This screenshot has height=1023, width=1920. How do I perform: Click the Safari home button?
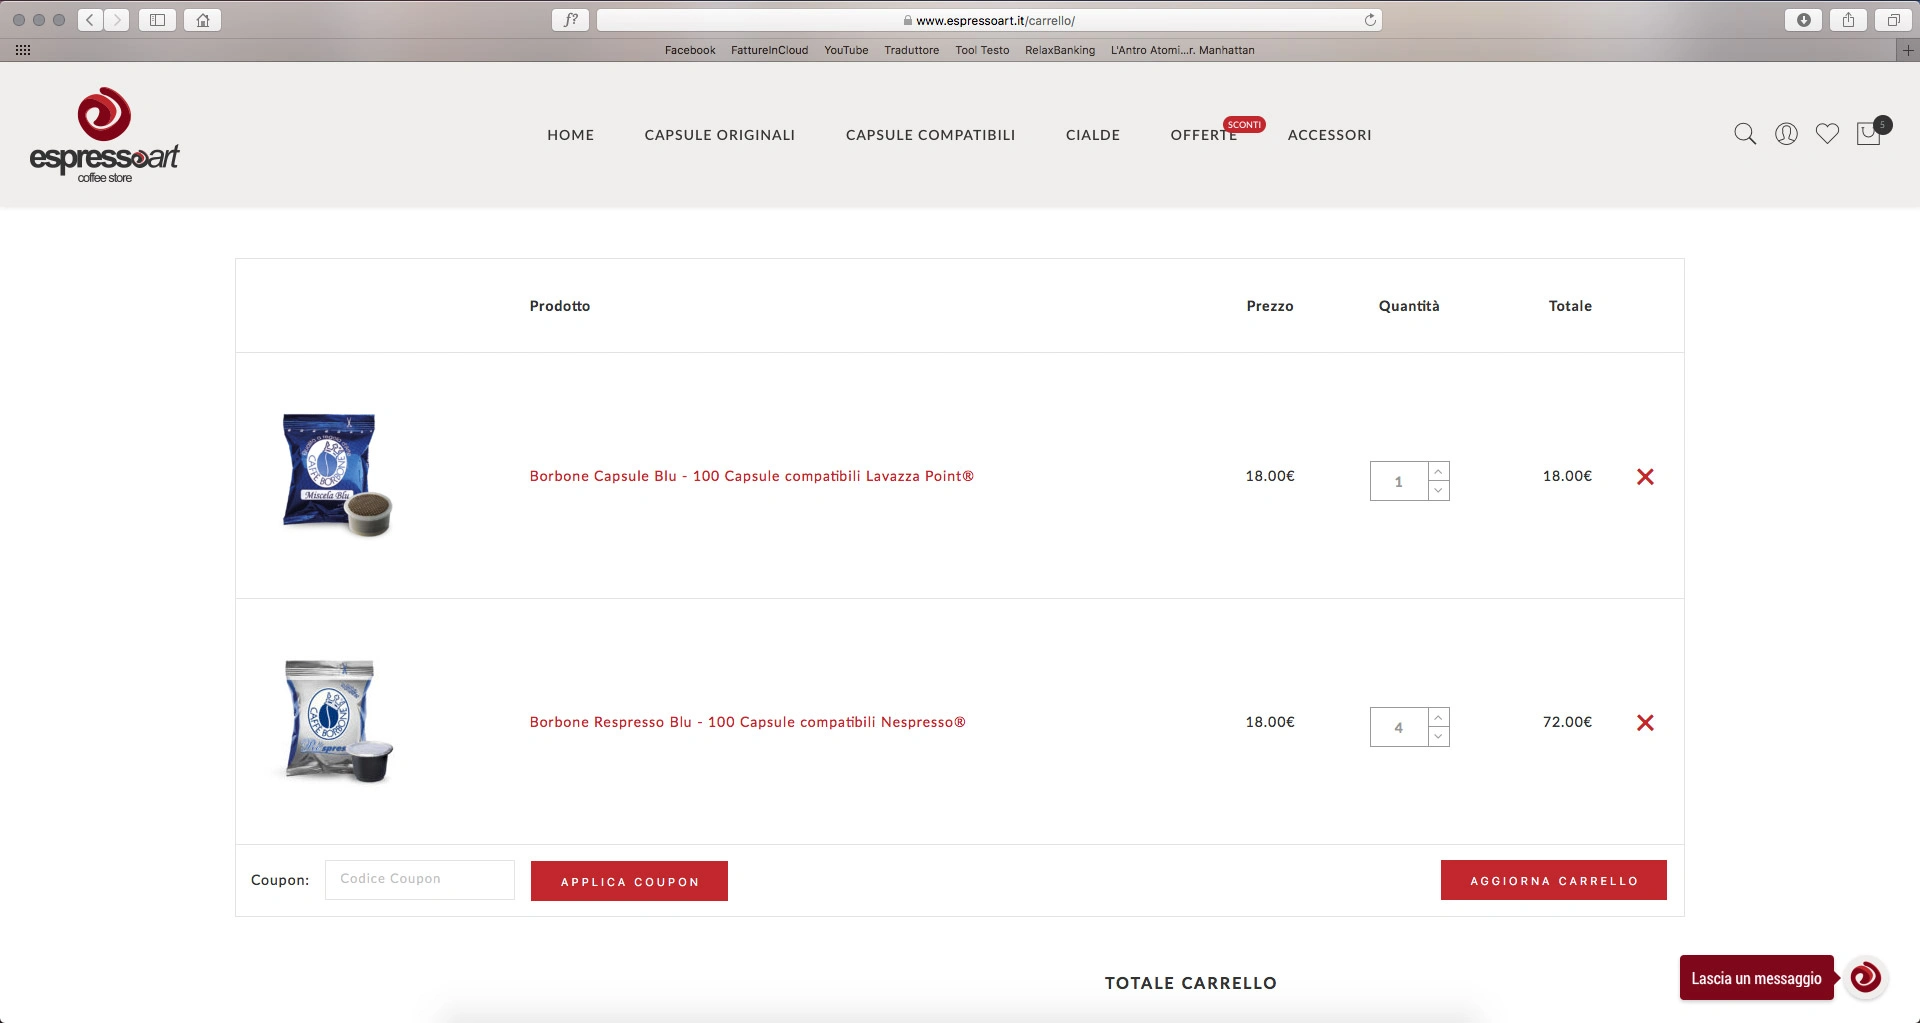pyautogui.click(x=203, y=20)
